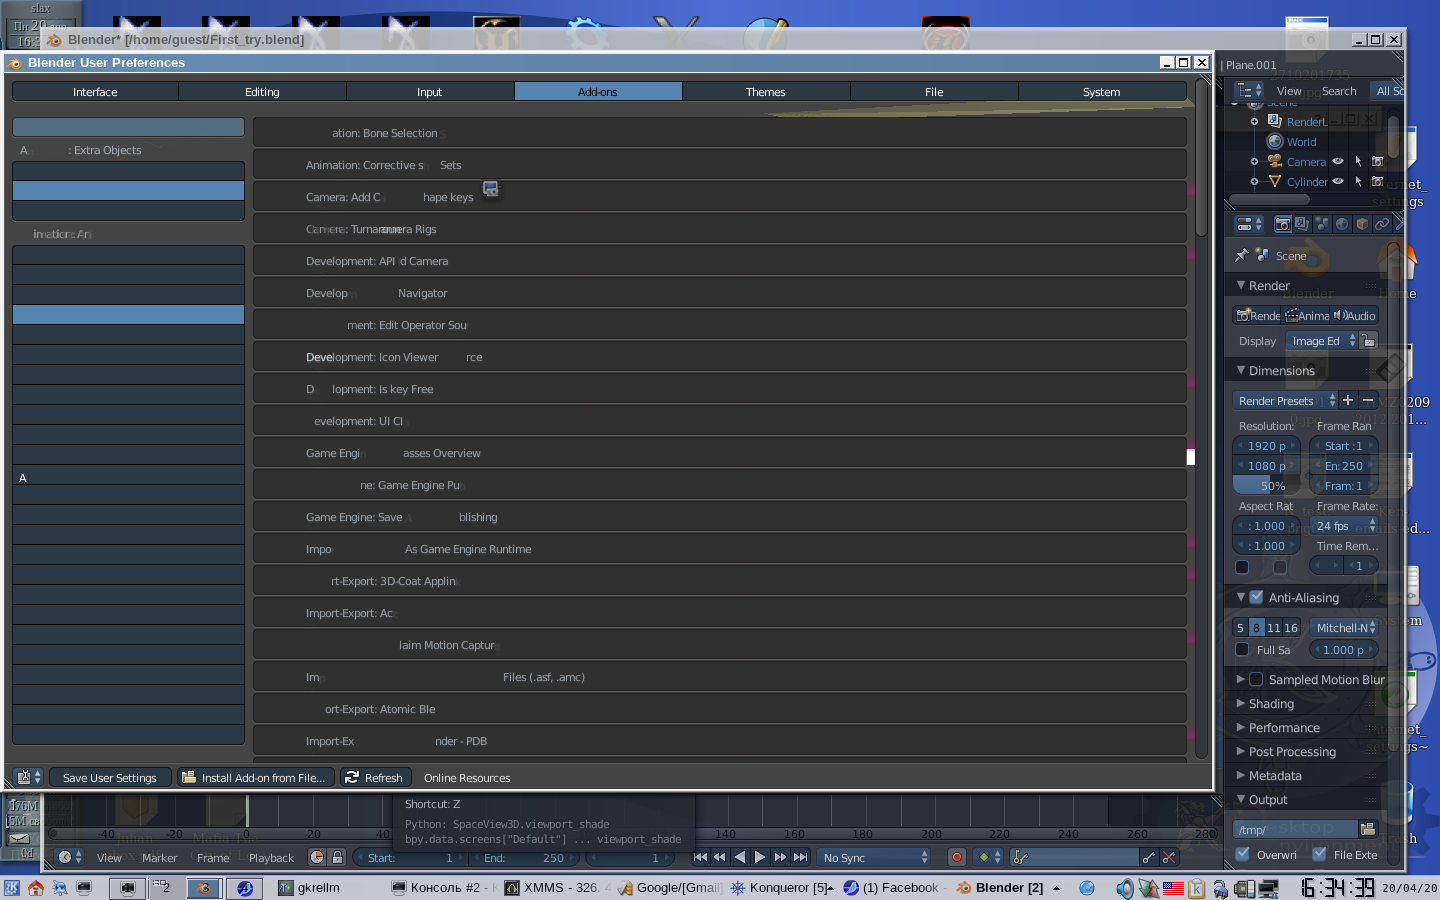Select Render properties camera tab icon
Image resolution: width=1440 pixels, height=900 pixels.
pyautogui.click(x=1282, y=224)
